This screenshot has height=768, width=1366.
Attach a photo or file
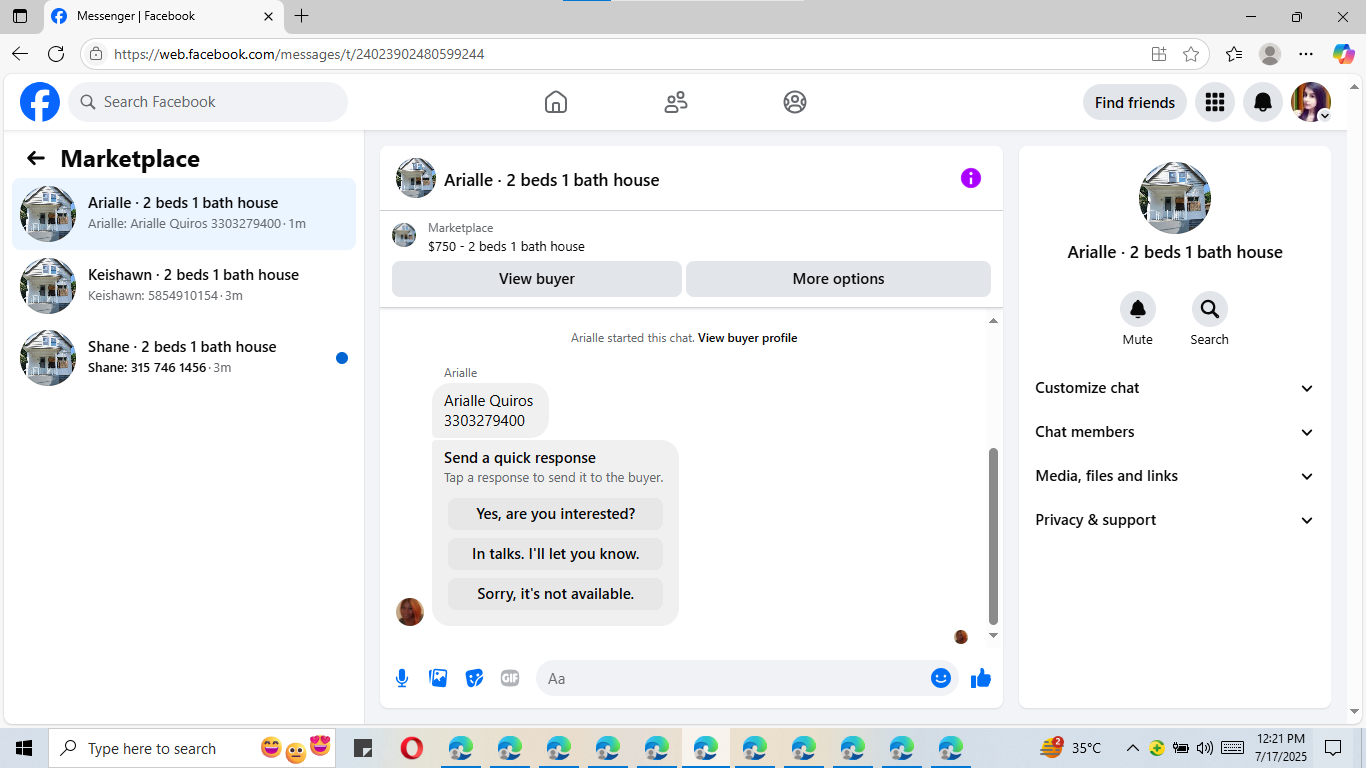tap(438, 678)
